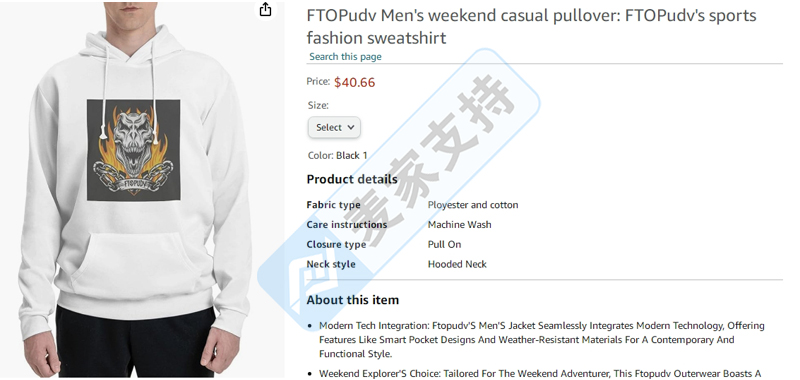Click the Pull On value text
800x380 pixels.
coord(444,244)
